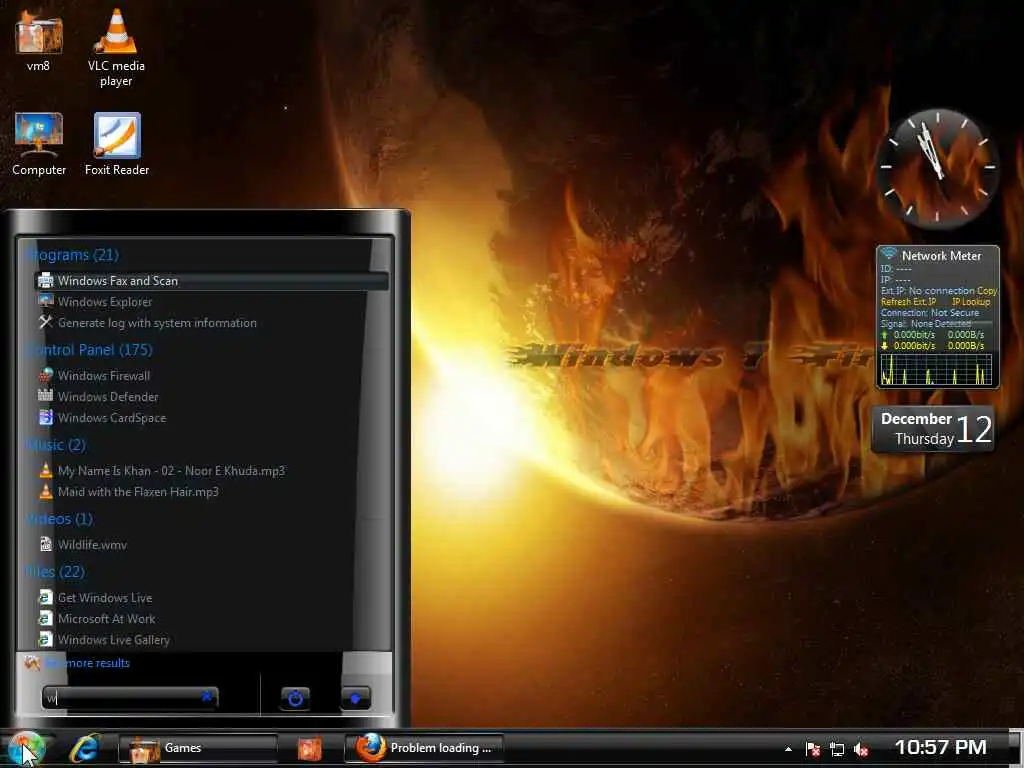Click IP Lookup in Network Meter
Viewport: 1024px width, 768px height.
971,302
